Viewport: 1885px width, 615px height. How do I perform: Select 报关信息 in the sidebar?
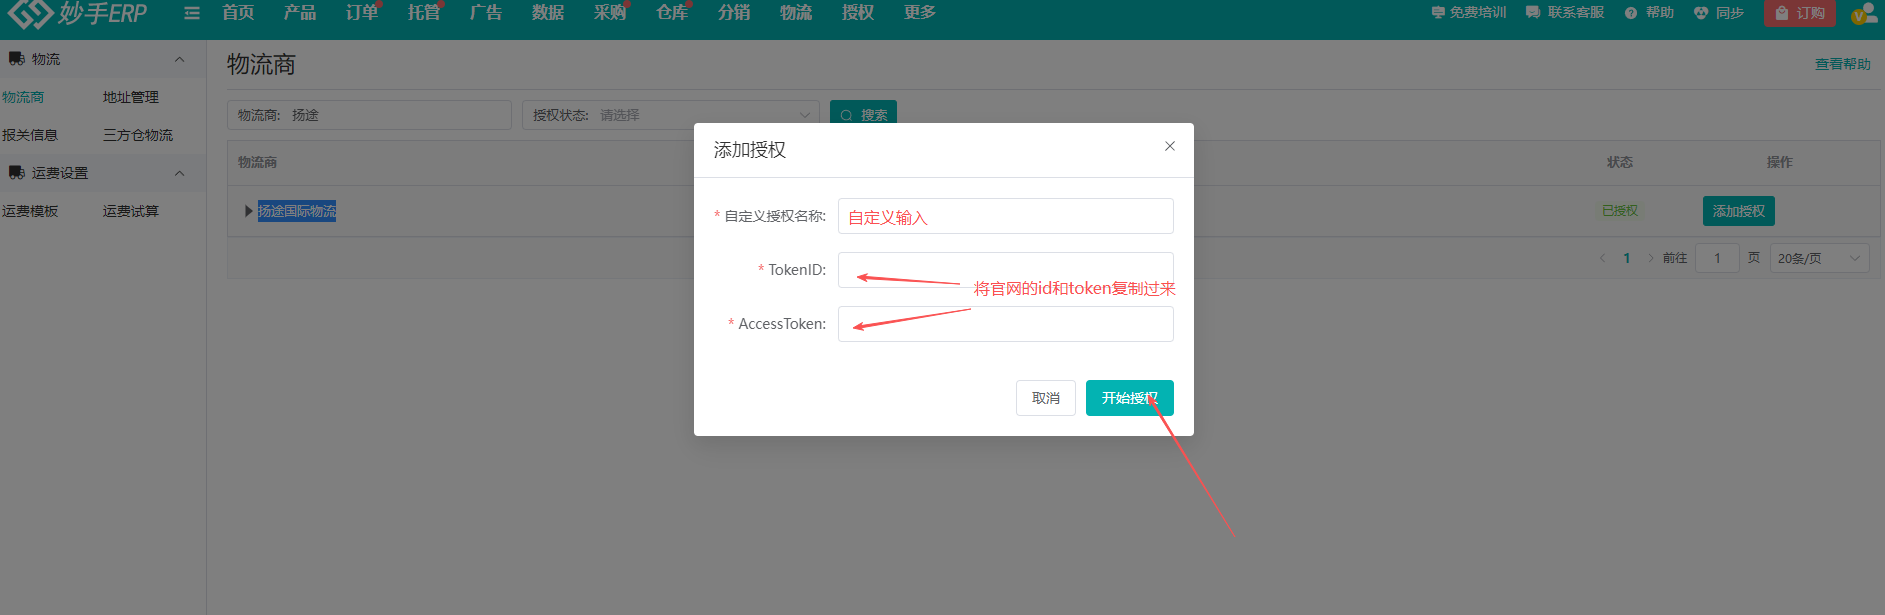pos(30,135)
